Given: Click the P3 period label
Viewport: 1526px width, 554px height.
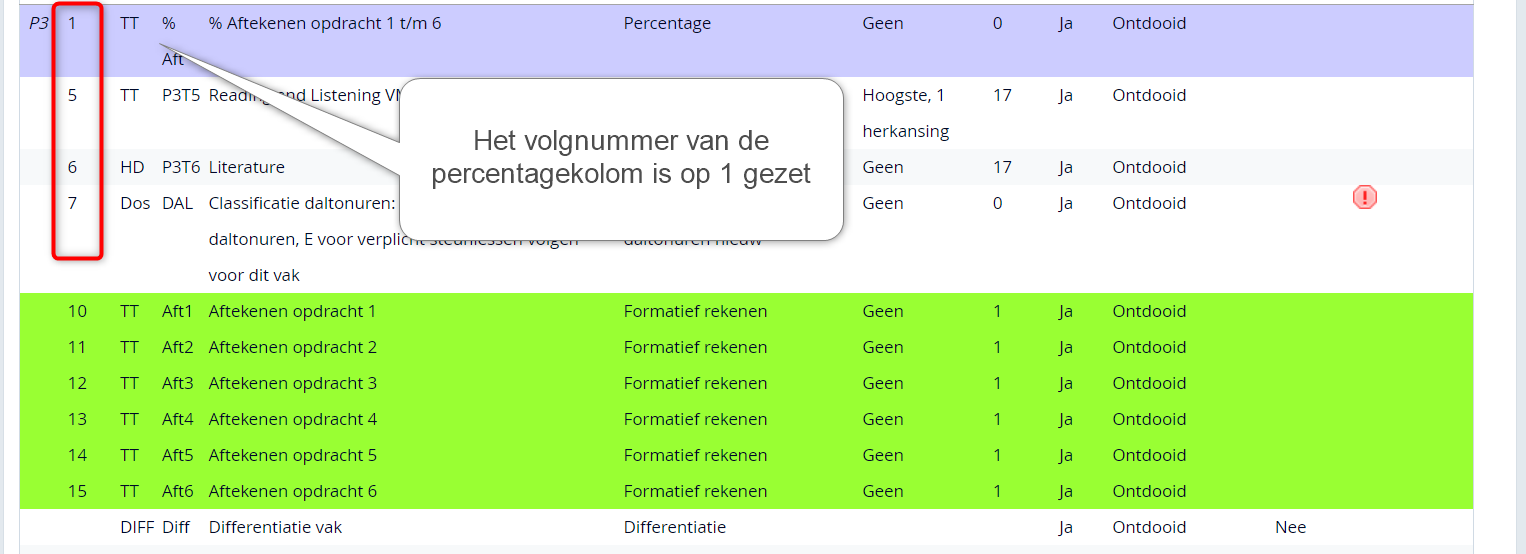Looking at the screenshot, I should tap(38, 23).
